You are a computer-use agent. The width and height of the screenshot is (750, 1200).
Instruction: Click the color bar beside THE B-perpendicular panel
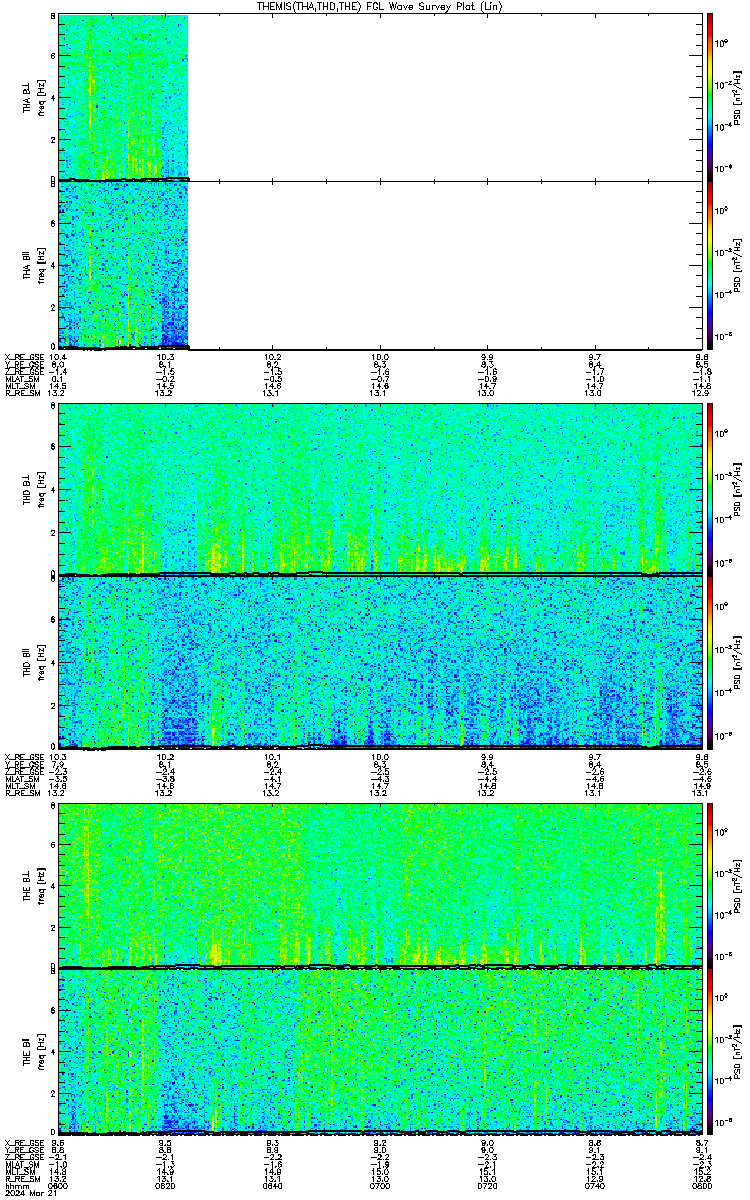click(709, 884)
